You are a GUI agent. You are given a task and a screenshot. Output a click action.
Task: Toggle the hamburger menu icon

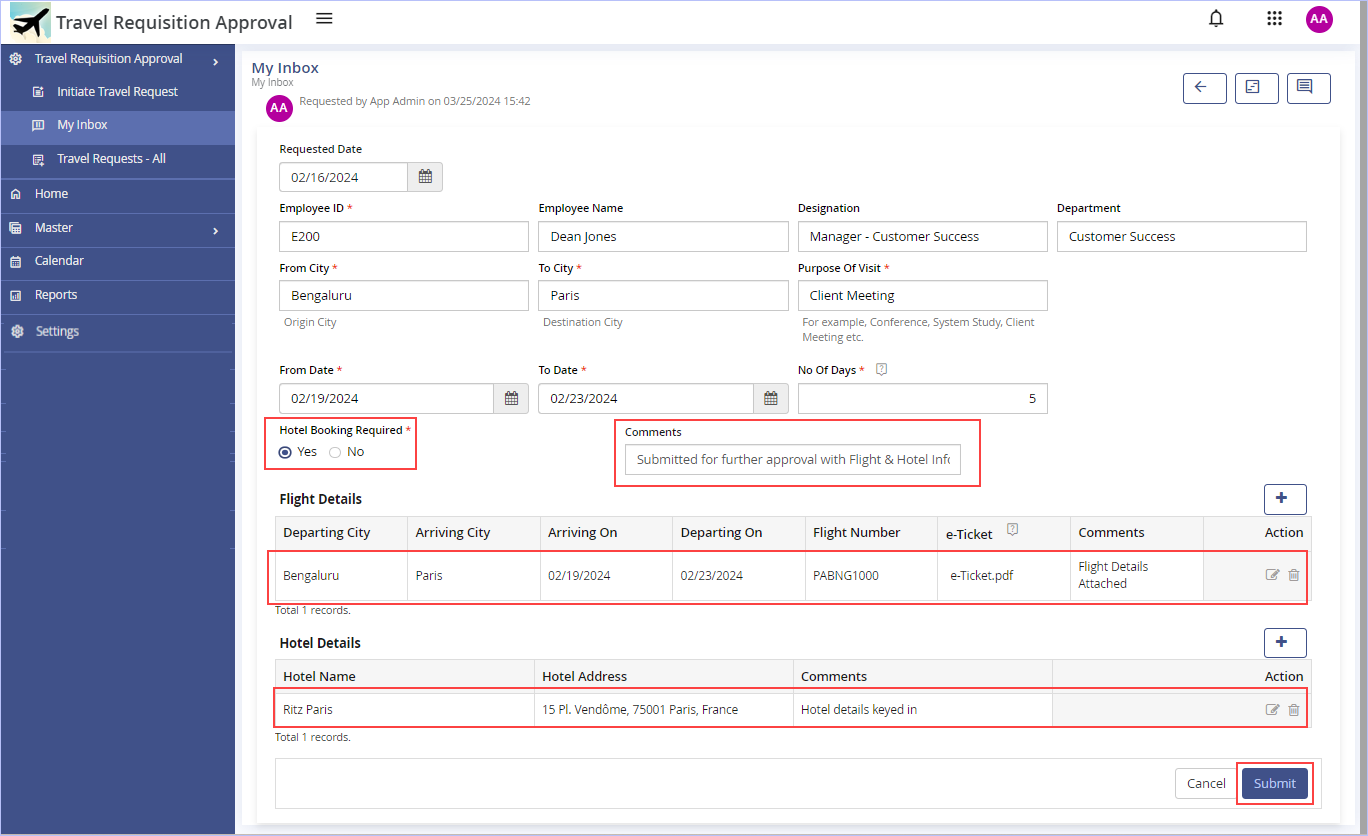pyautogui.click(x=323, y=19)
